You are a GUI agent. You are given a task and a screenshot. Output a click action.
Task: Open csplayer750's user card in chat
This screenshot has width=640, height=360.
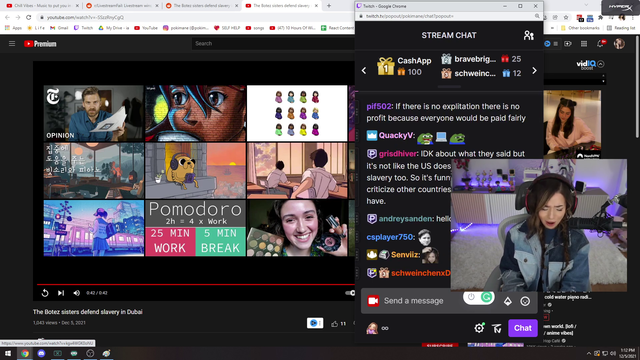tap(389, 237)
